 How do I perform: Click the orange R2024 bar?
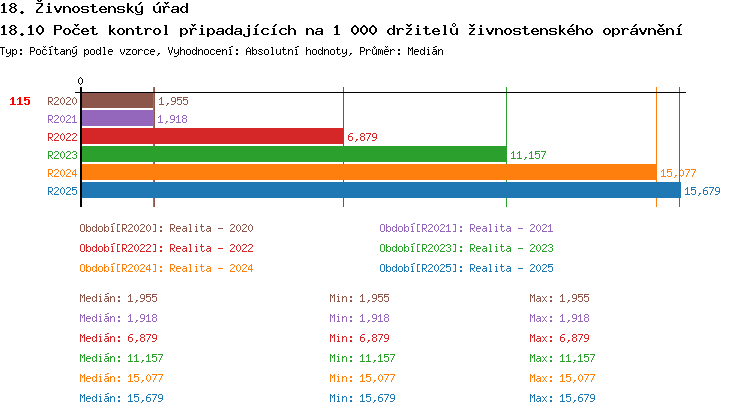coord(368,173)
